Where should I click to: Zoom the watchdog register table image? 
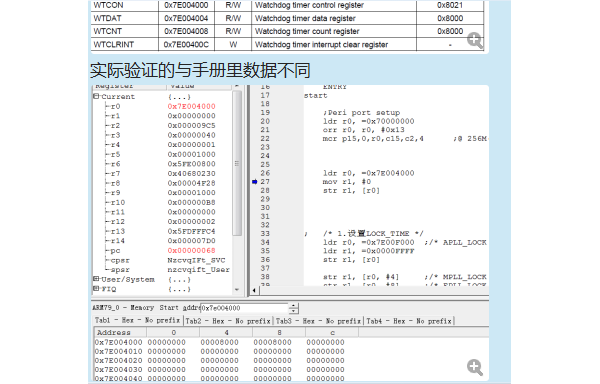tap(475, 40)
